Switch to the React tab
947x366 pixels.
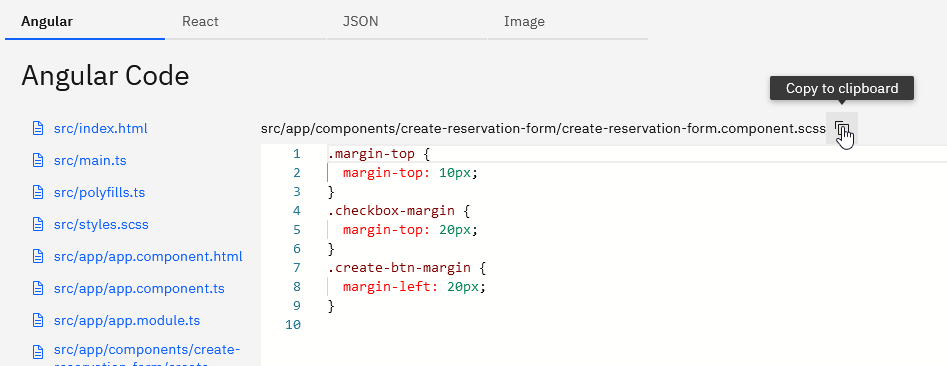click(x=246, y=22)
